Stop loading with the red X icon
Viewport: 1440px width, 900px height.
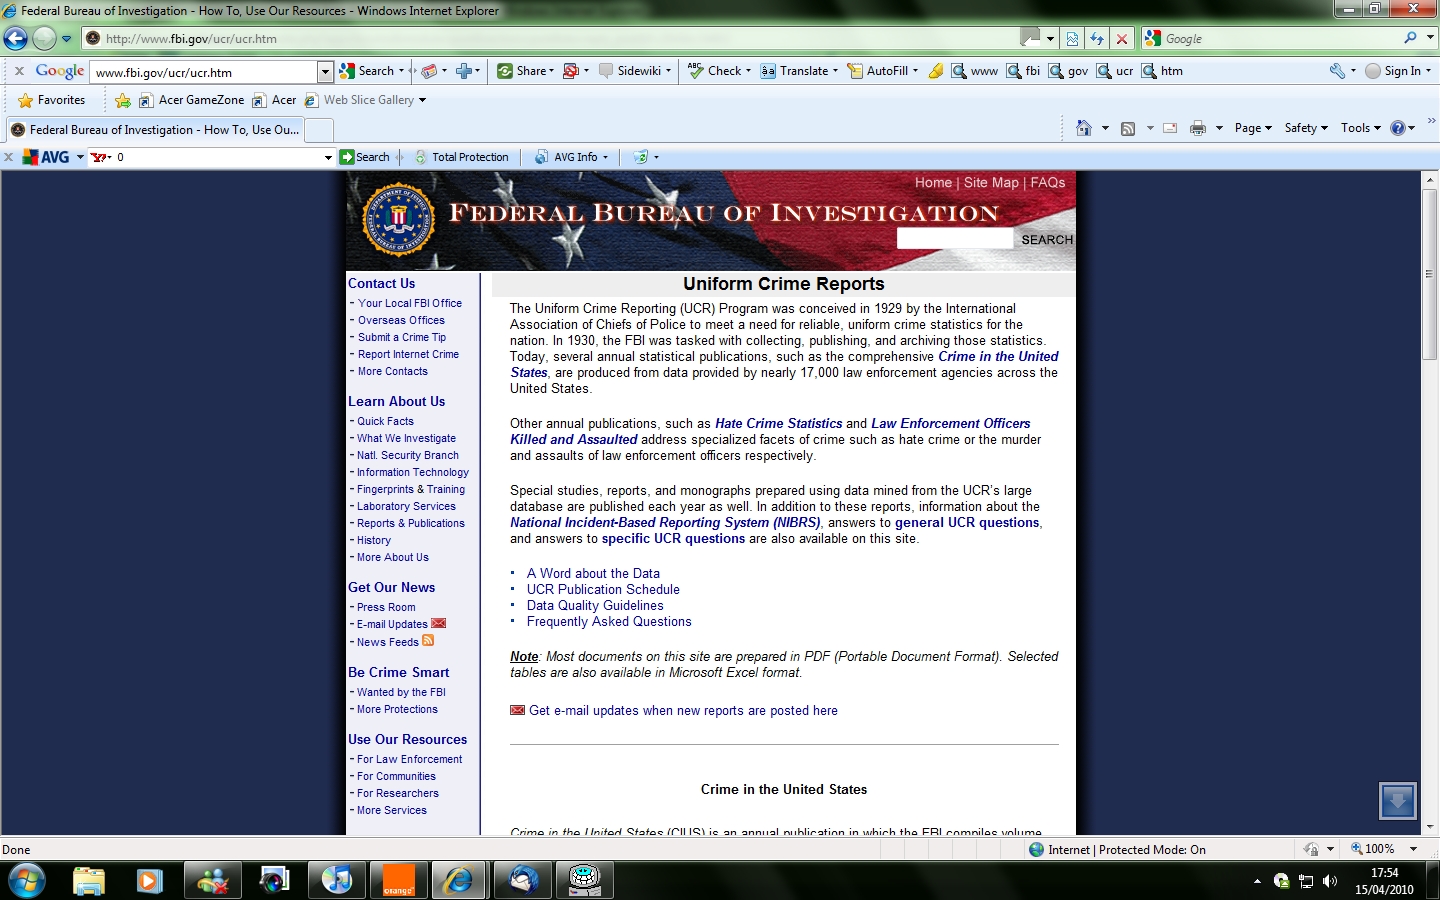click(x=1122, y=39)
